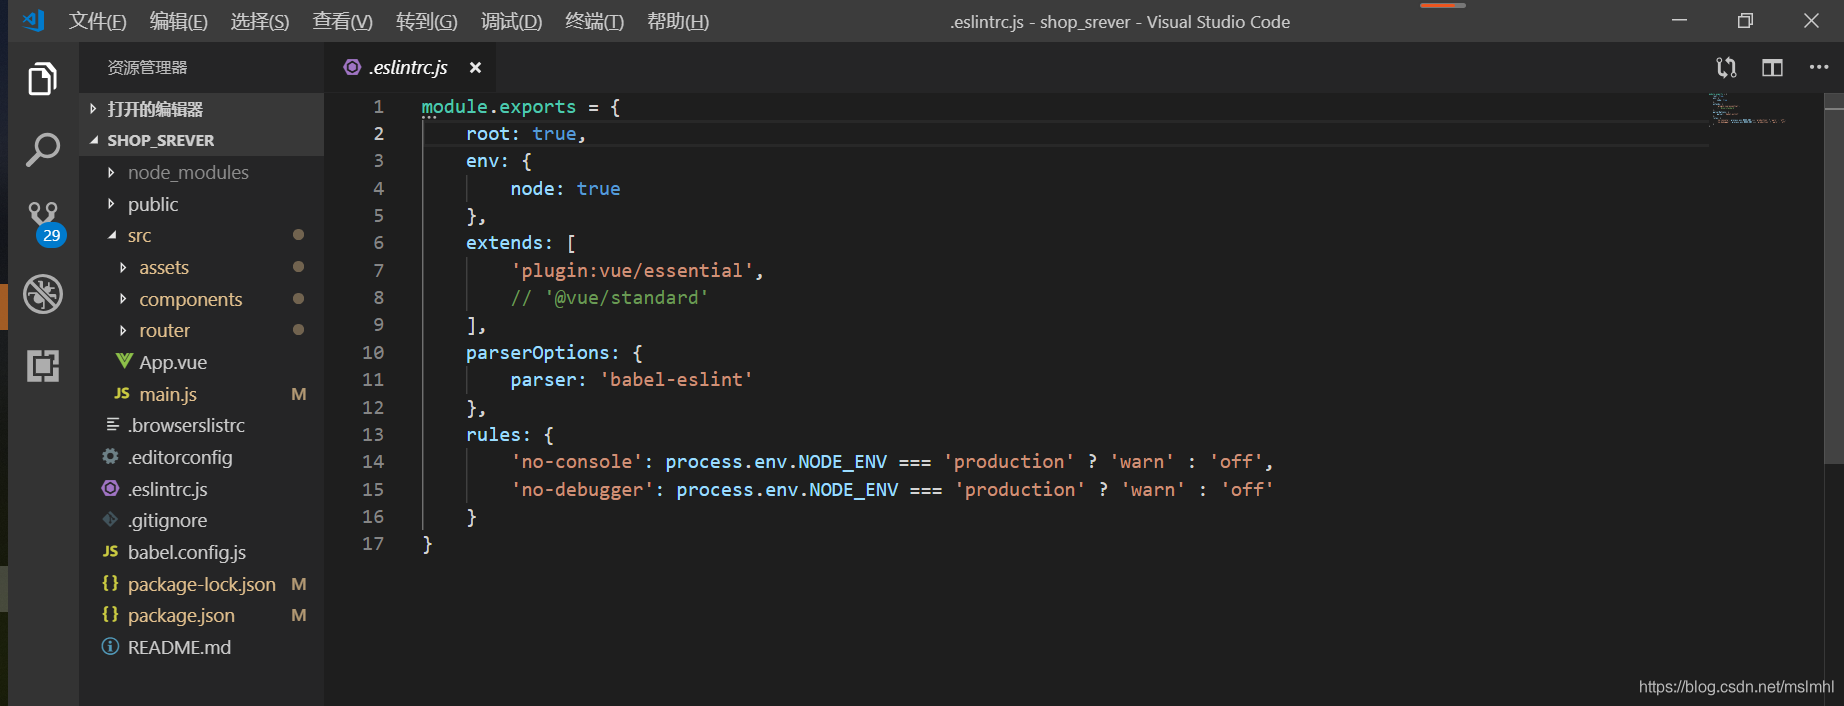Image resolution: width=1844 pixels, height=706 pixels.
Task: Open README.md in the explorer
Action: tap(179, 647)
